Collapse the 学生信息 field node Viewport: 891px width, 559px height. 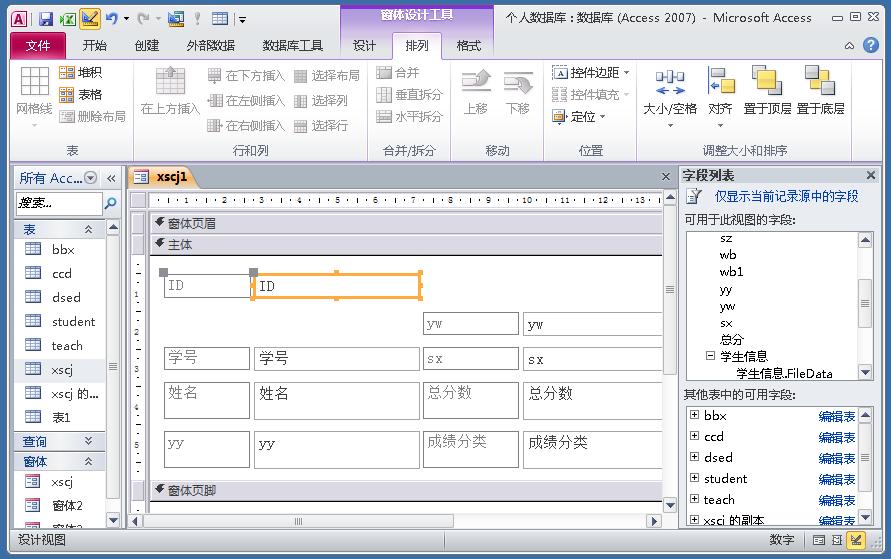point(711,356)
